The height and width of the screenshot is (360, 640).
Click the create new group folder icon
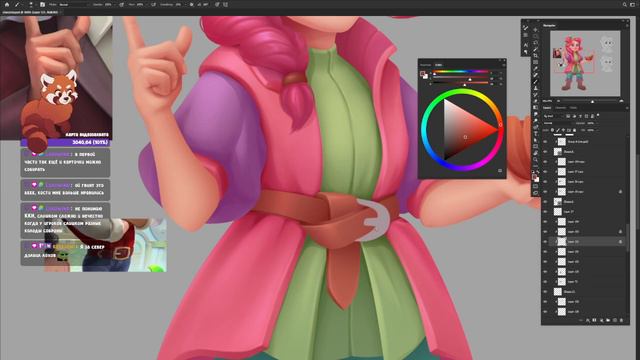(x=608, y=320)
